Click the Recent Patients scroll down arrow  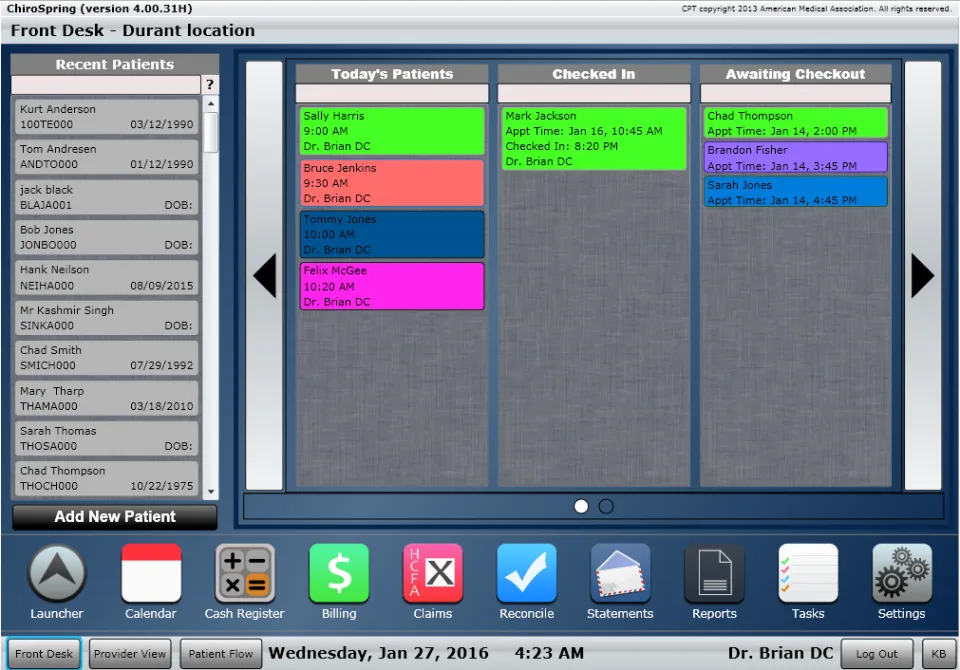coord(211,492)
